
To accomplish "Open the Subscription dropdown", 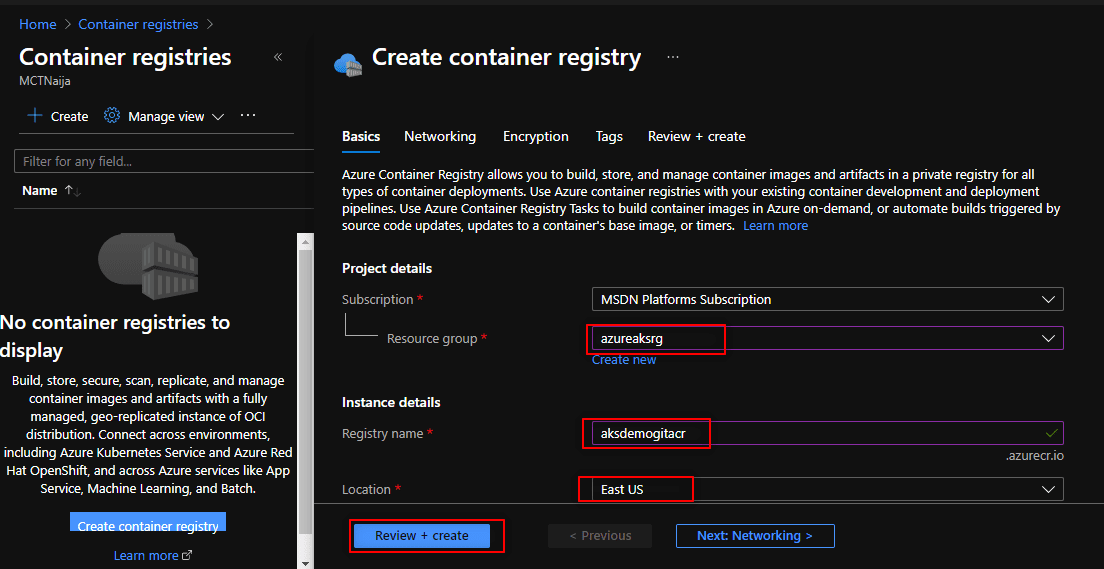I will click(x=827, y=299).
